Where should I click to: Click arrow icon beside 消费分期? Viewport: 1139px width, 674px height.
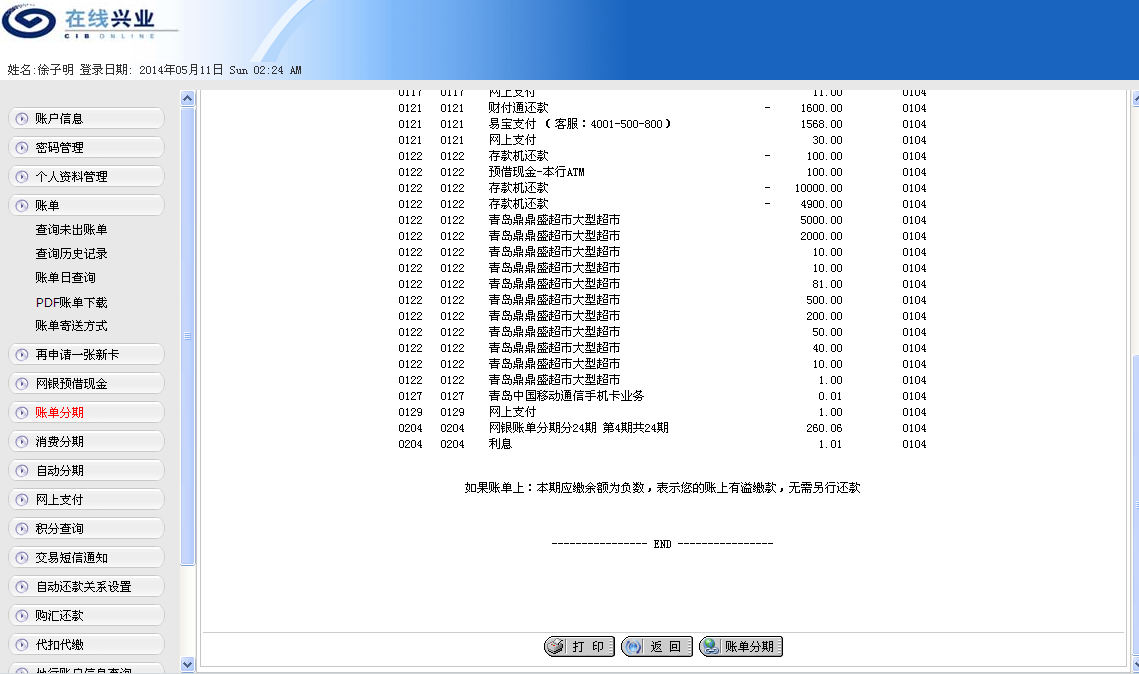(22, 442)
